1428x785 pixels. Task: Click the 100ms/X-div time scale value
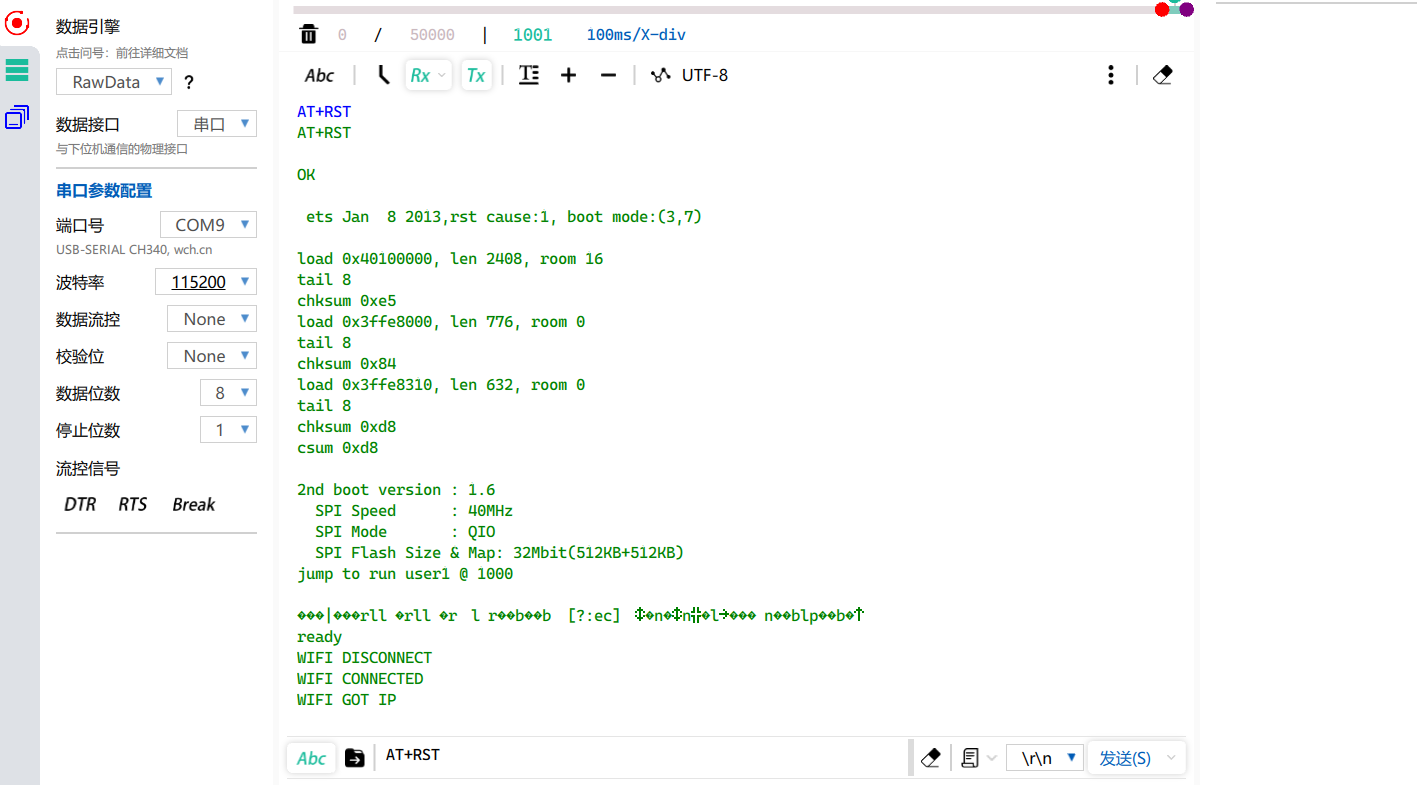pyautogui.click(x=636, y=35)
